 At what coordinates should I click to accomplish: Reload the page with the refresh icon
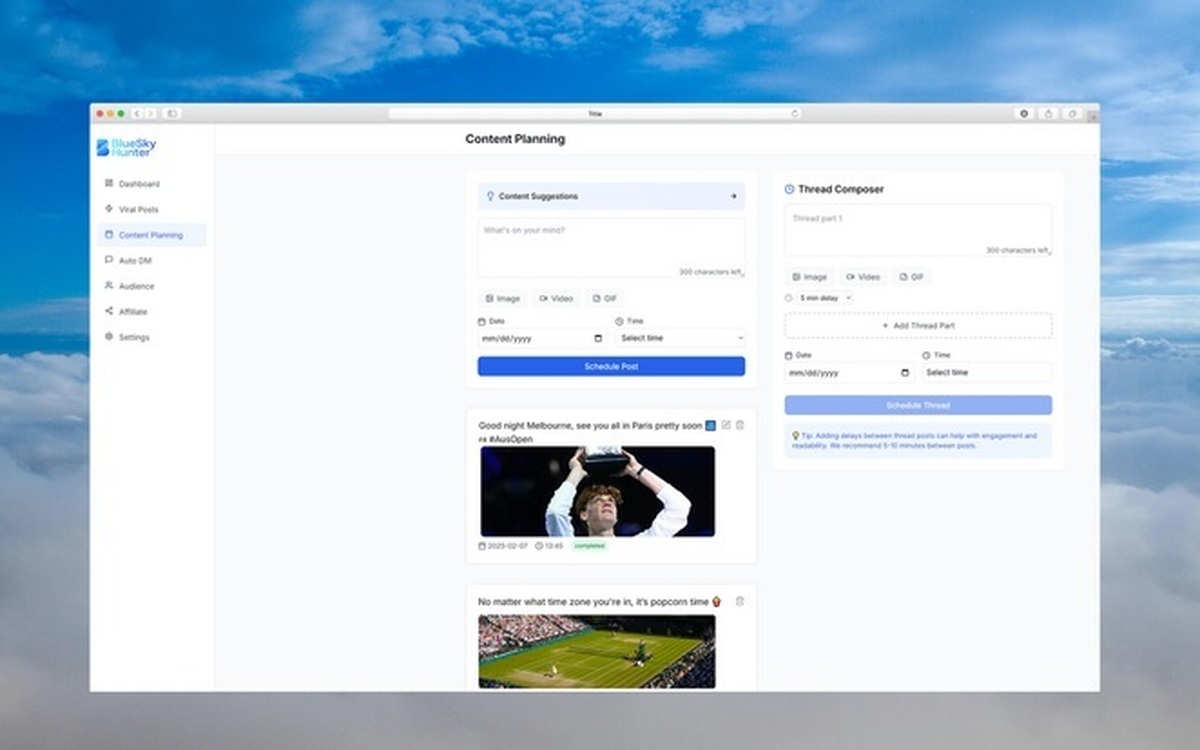click(x=795, y=114)
